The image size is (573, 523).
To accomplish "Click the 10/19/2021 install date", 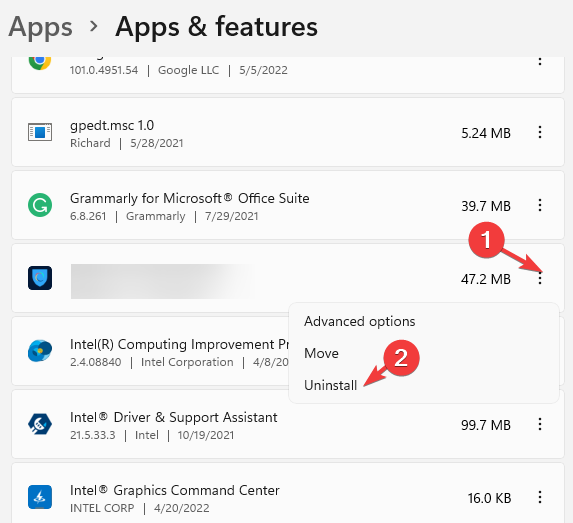I will (x=206, y=435).
